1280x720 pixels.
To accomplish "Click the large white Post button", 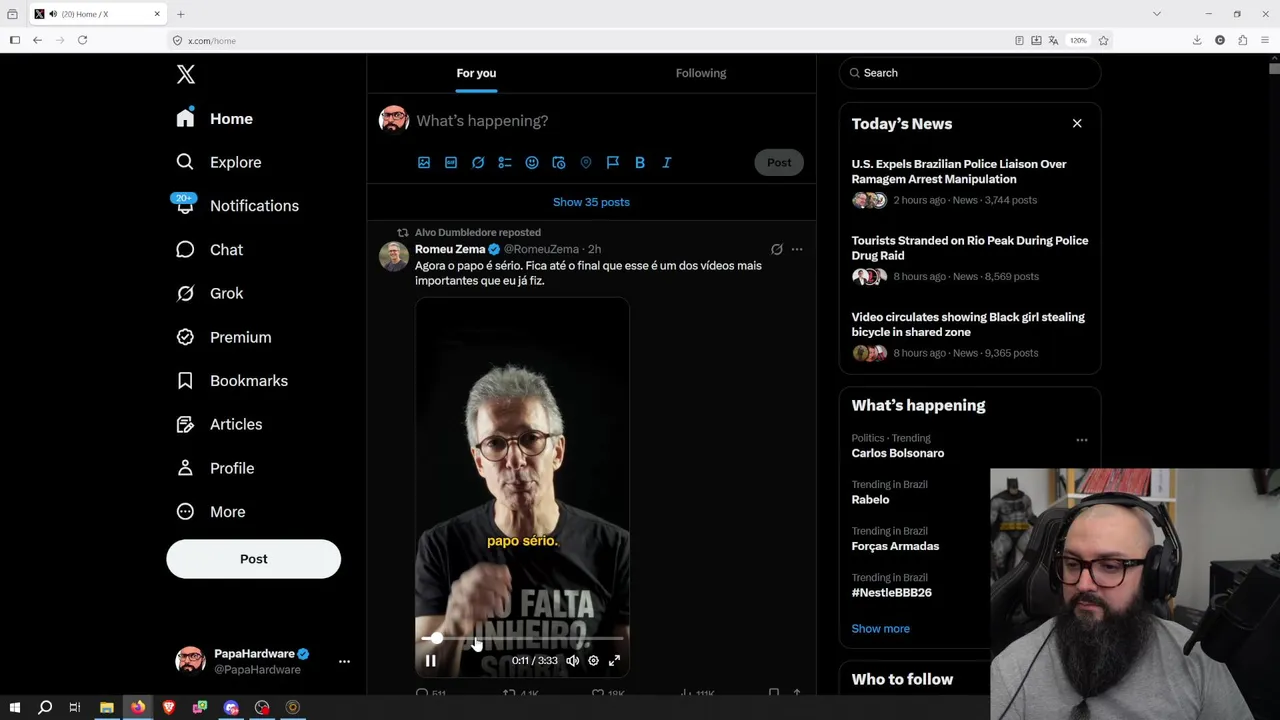I will 253,559.
